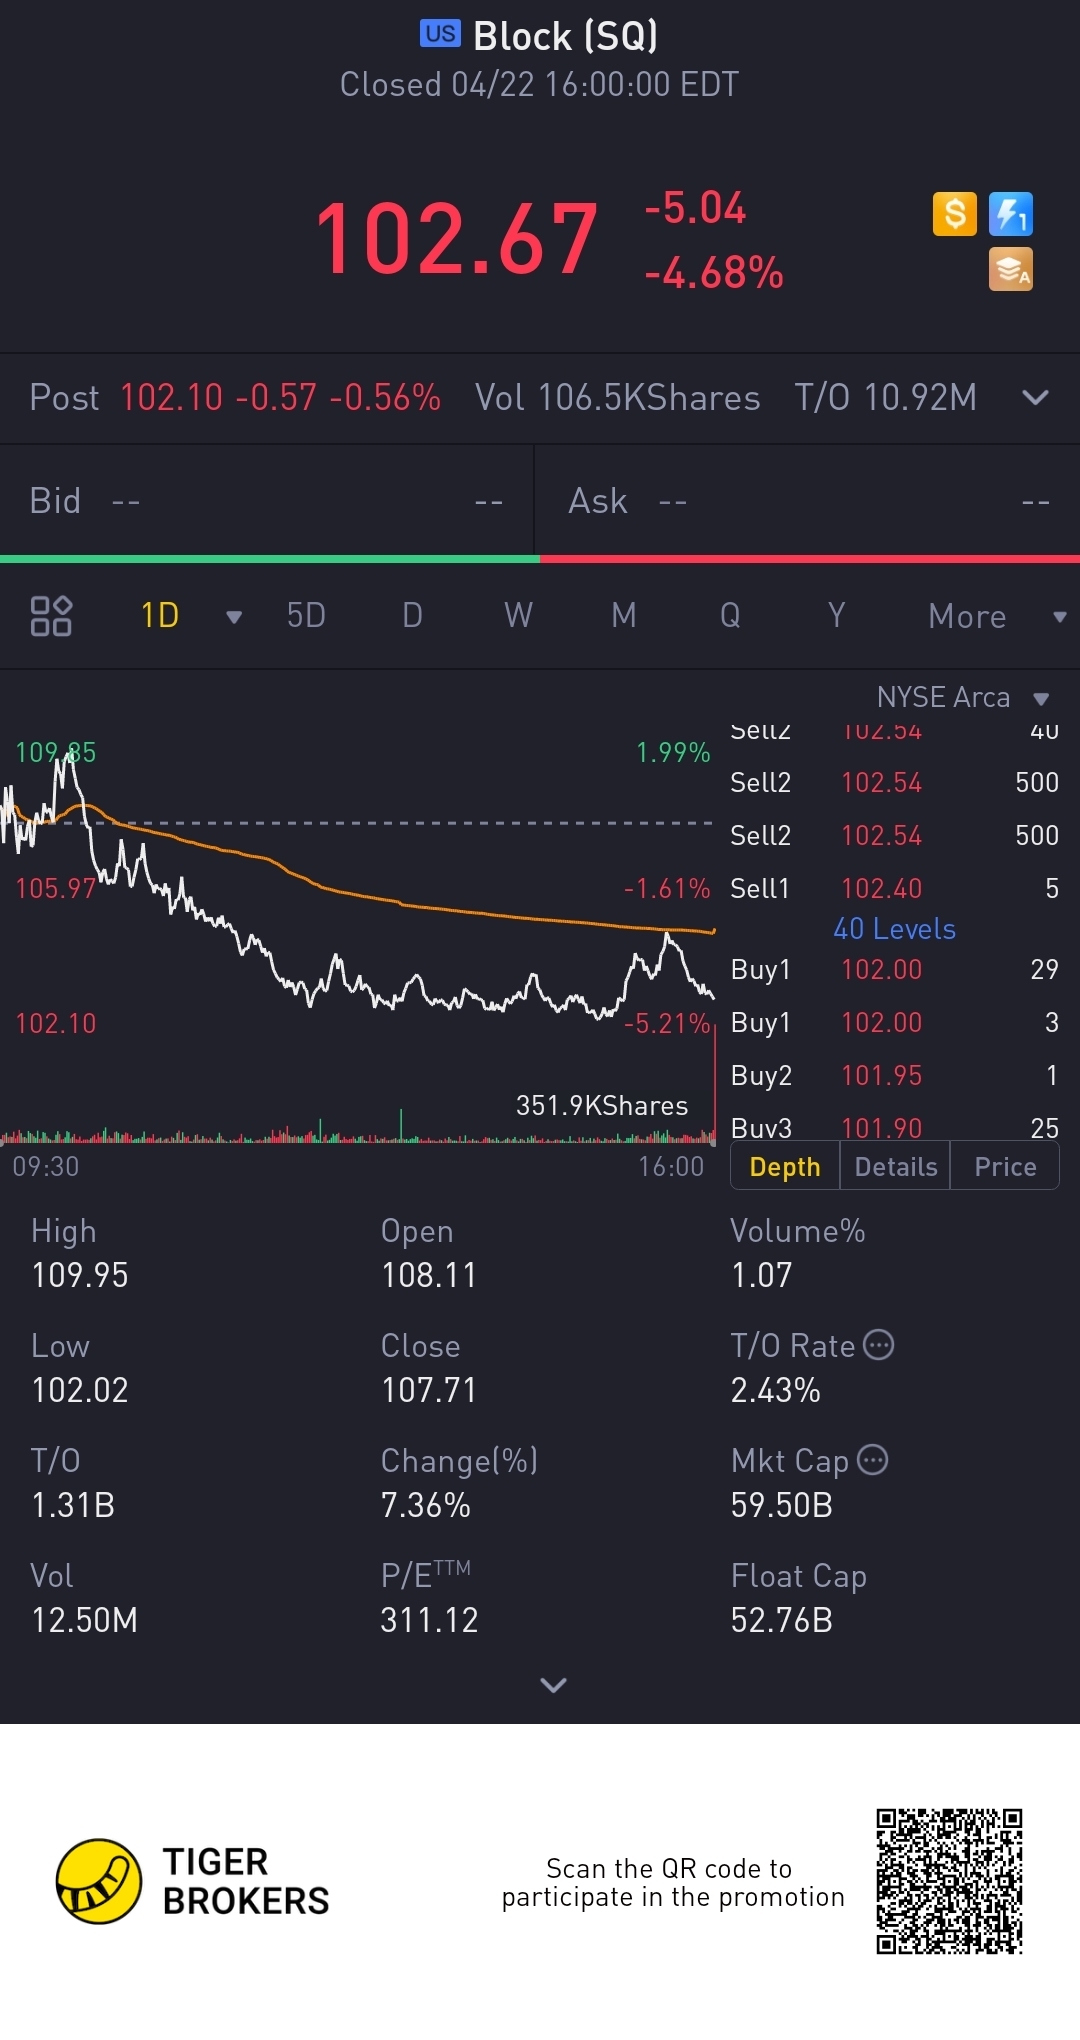Open Mkt Cap info bubble icon
The height and width of the screenshot is (2040, 1080).
pos(872,1460)
